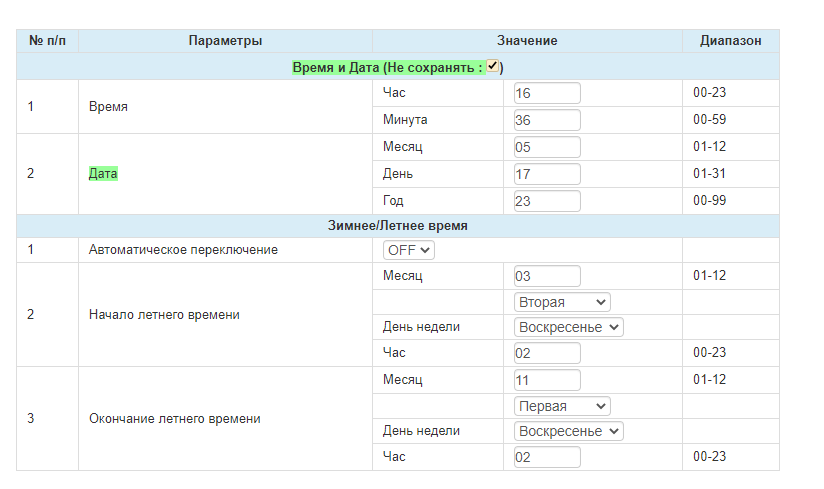Image resolution: width=824 pixels, height=489 pixels.
Task: Open the 'Первая' week dropdown
Action: tap(562, 406)
